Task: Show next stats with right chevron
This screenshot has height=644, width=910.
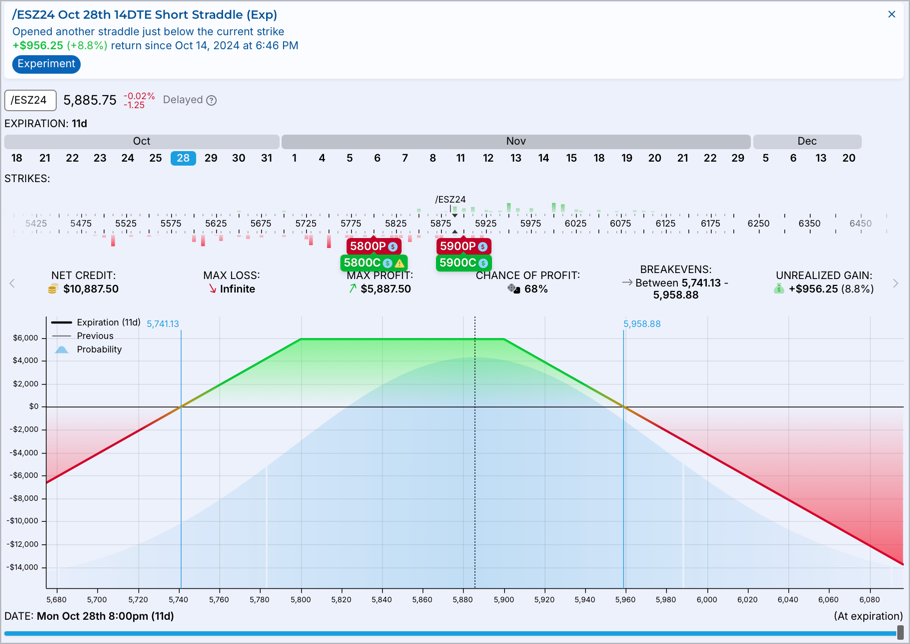Action: pyautogui.click(x=895, y=283)
